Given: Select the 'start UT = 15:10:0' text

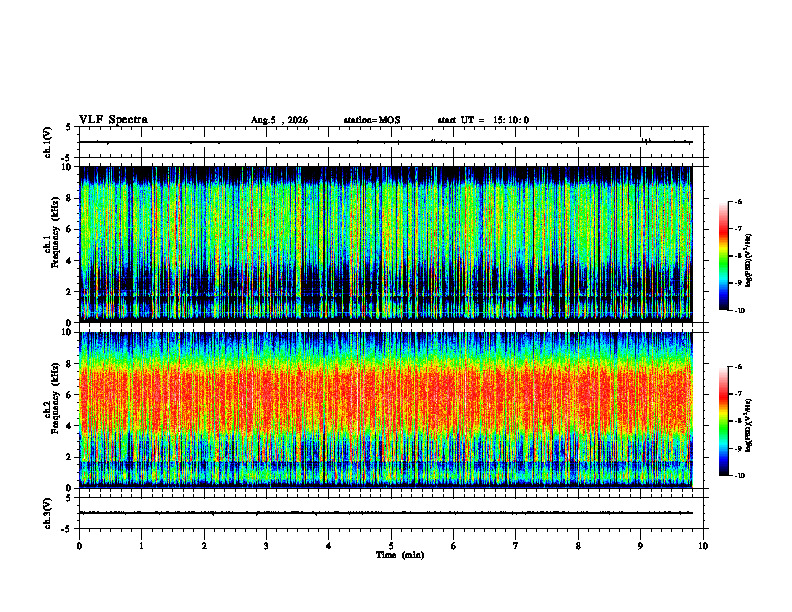Looking at the screenshot, I should coord(483,120).
